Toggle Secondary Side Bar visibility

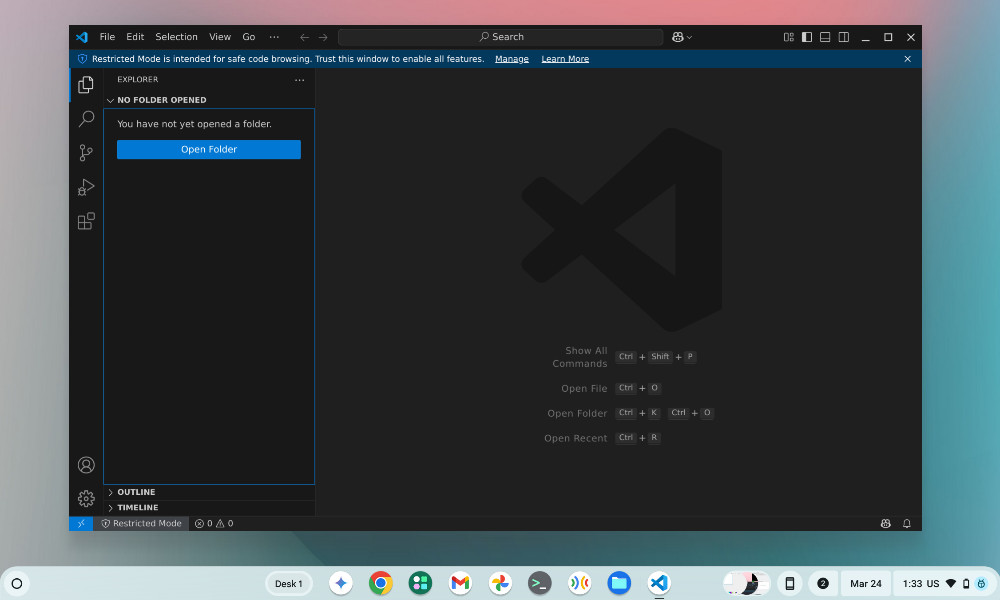pyautogui.click(x=844, y=37)
